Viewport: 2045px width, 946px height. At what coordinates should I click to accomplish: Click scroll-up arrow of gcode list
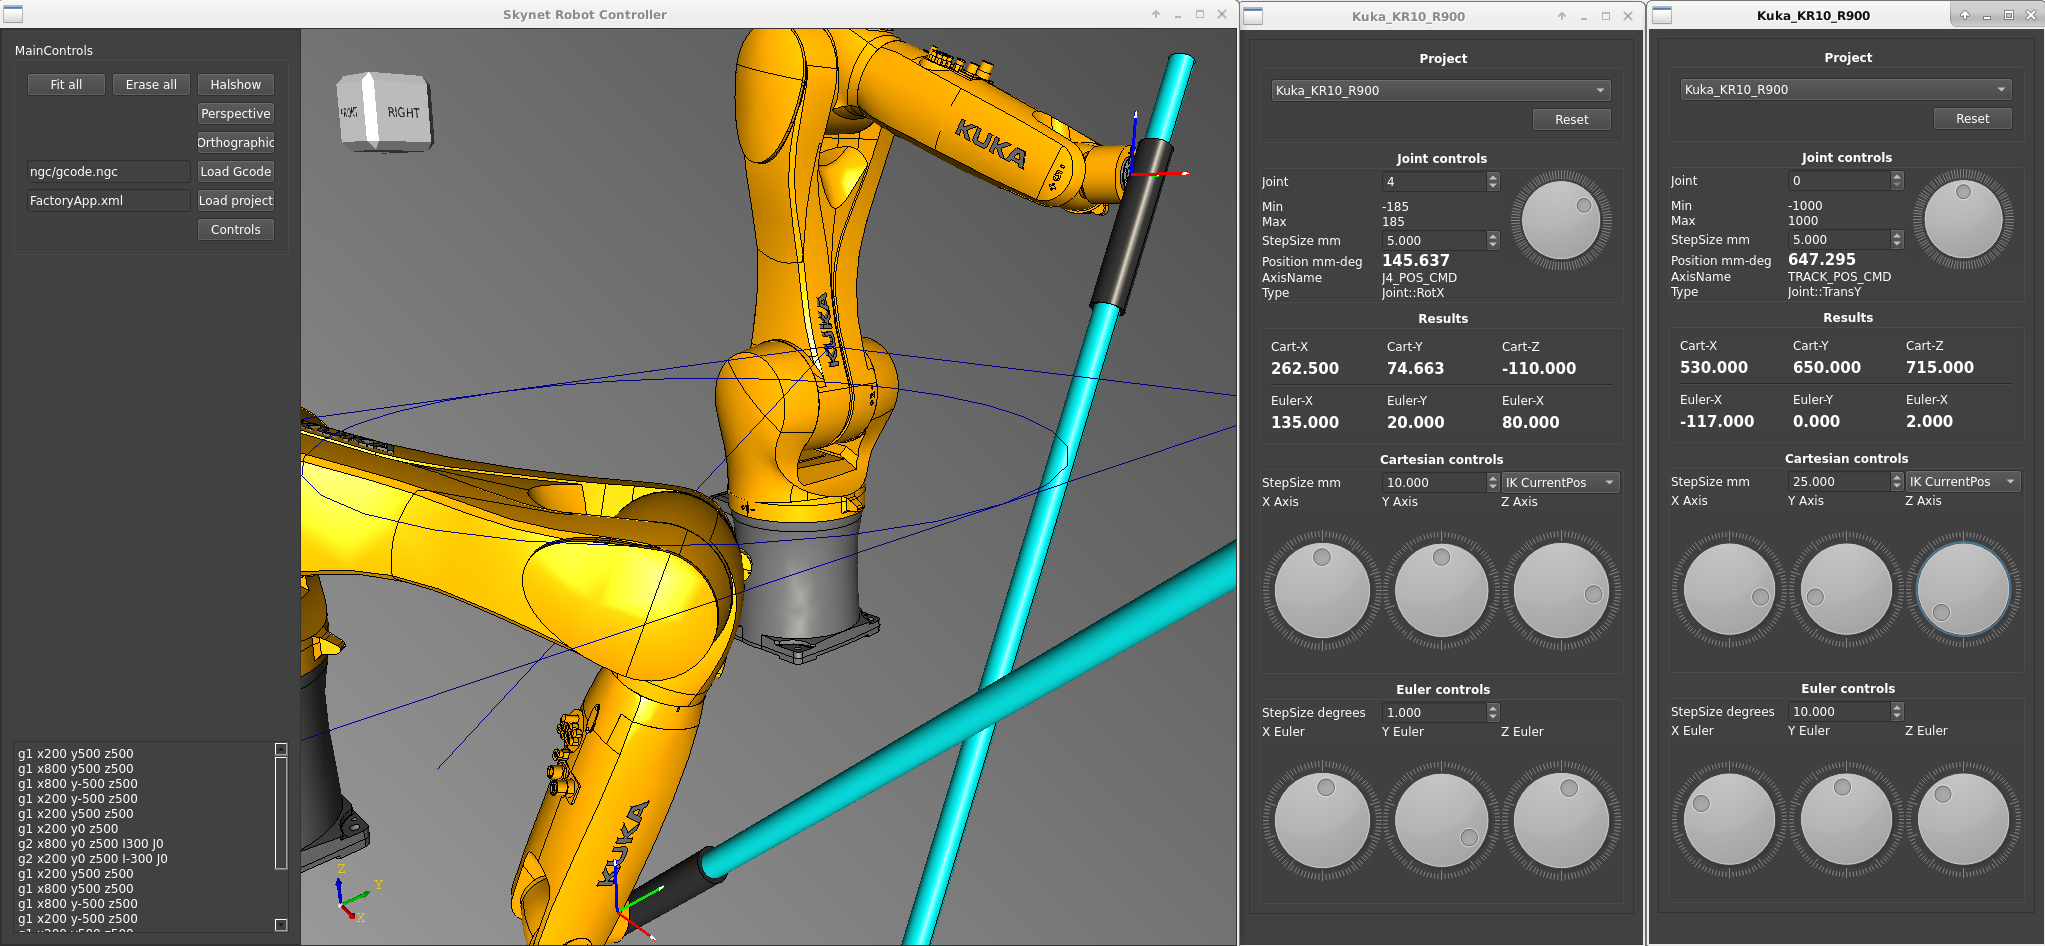[x=281, y=749]
